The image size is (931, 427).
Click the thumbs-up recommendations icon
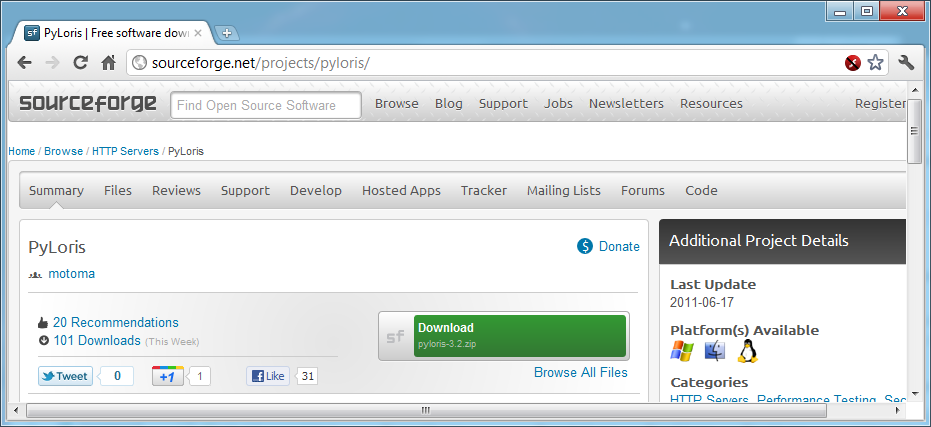pos(43,323)
